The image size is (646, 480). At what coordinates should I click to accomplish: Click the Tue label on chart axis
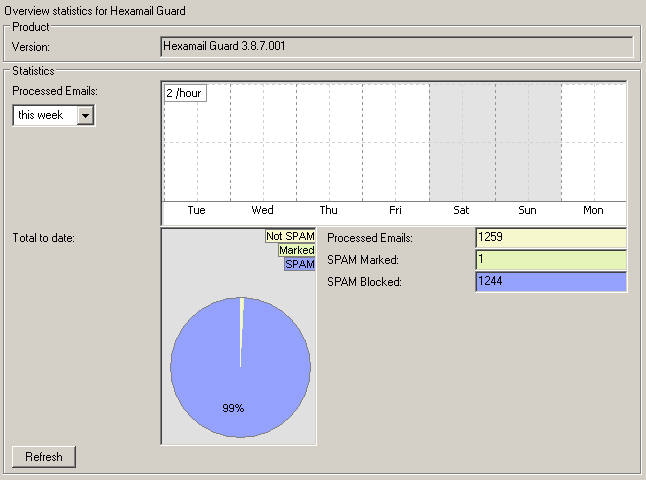(196, 211)
